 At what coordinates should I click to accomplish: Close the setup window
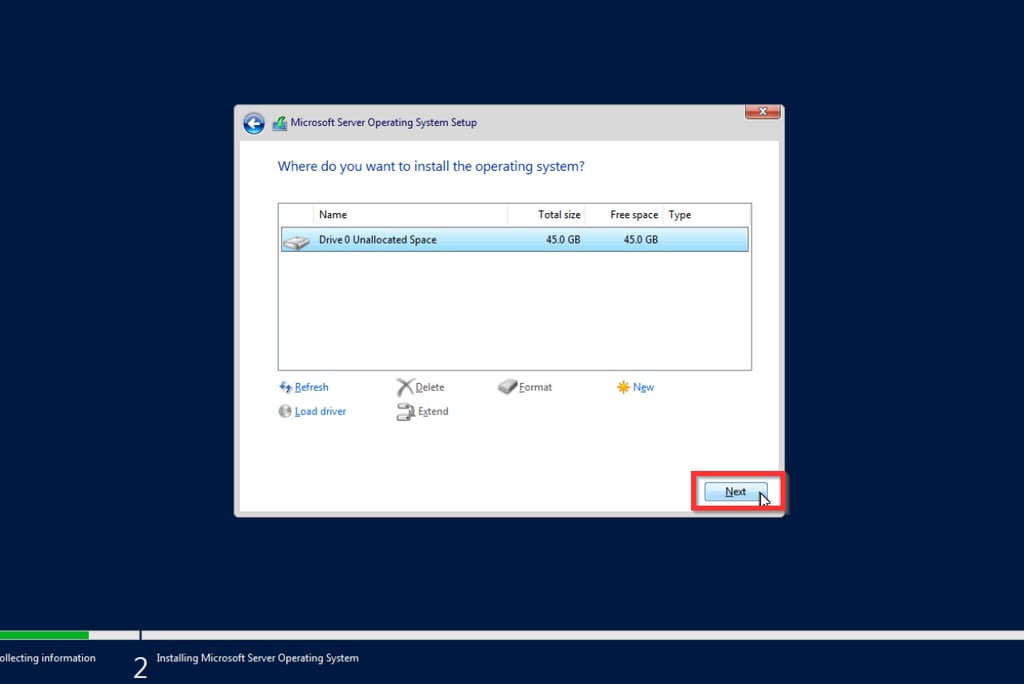(x=762, y=112)
